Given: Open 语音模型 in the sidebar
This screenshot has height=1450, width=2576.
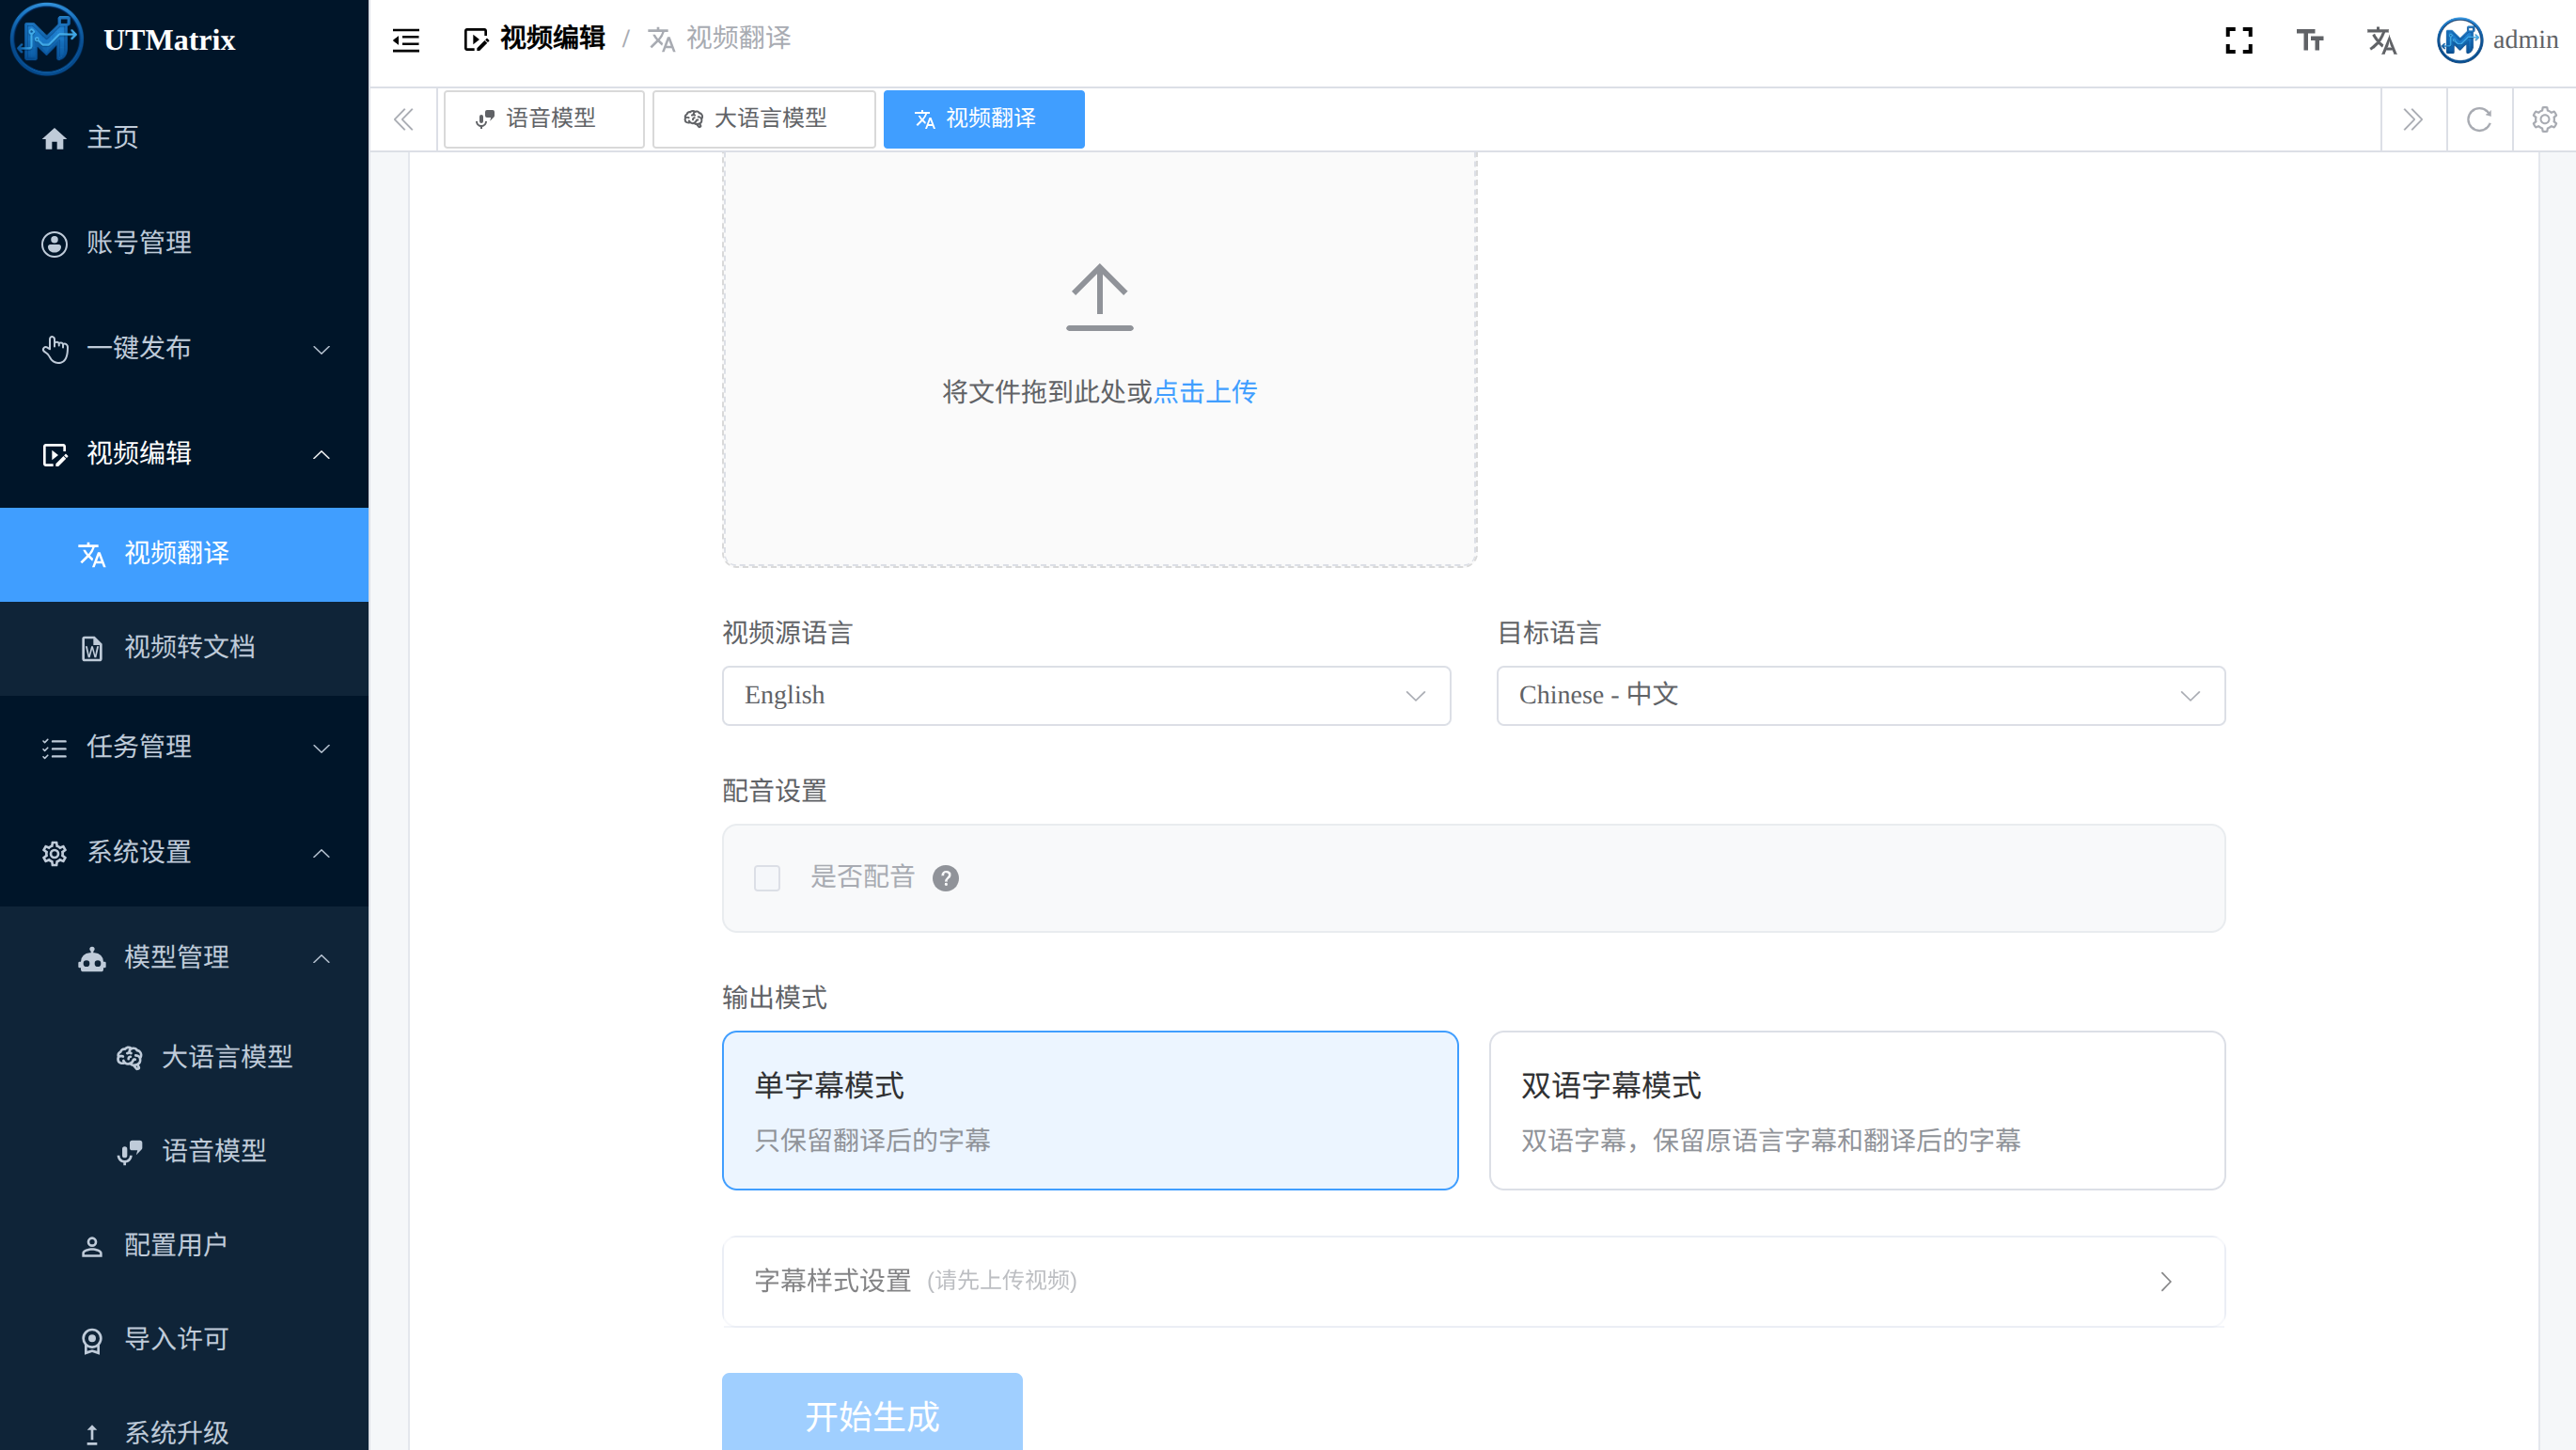Looking at the screenshot, I should pos(184,1151).
